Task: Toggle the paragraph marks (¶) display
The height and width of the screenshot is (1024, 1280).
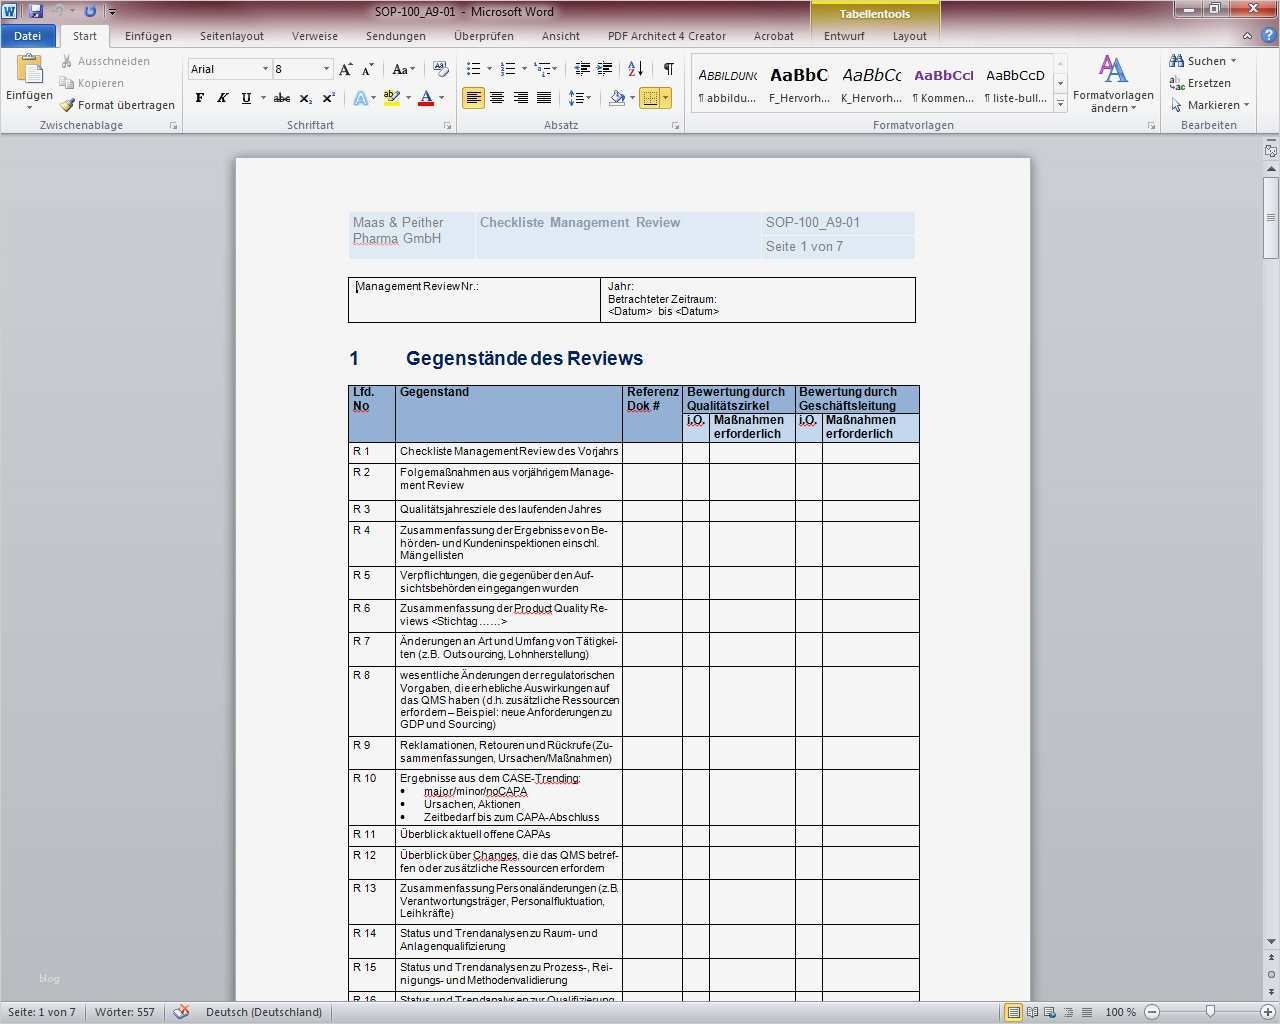Action: pos(667,68)
